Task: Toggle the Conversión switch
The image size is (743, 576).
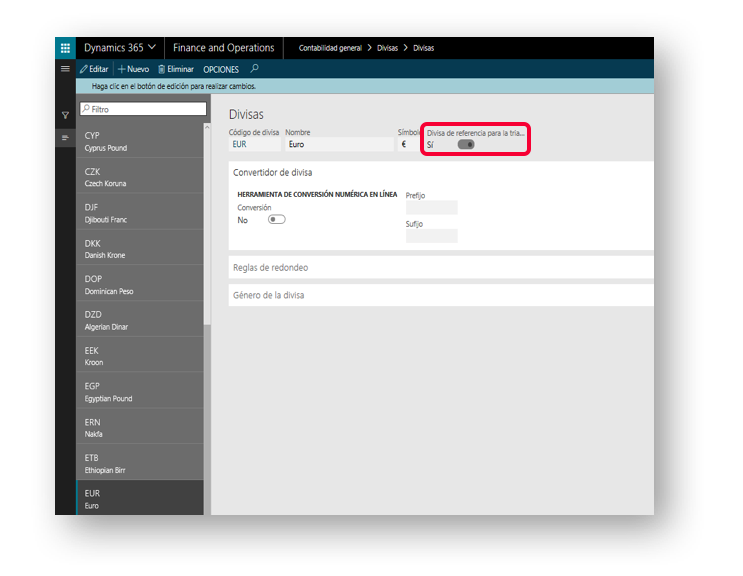Action: click(277, 219)
